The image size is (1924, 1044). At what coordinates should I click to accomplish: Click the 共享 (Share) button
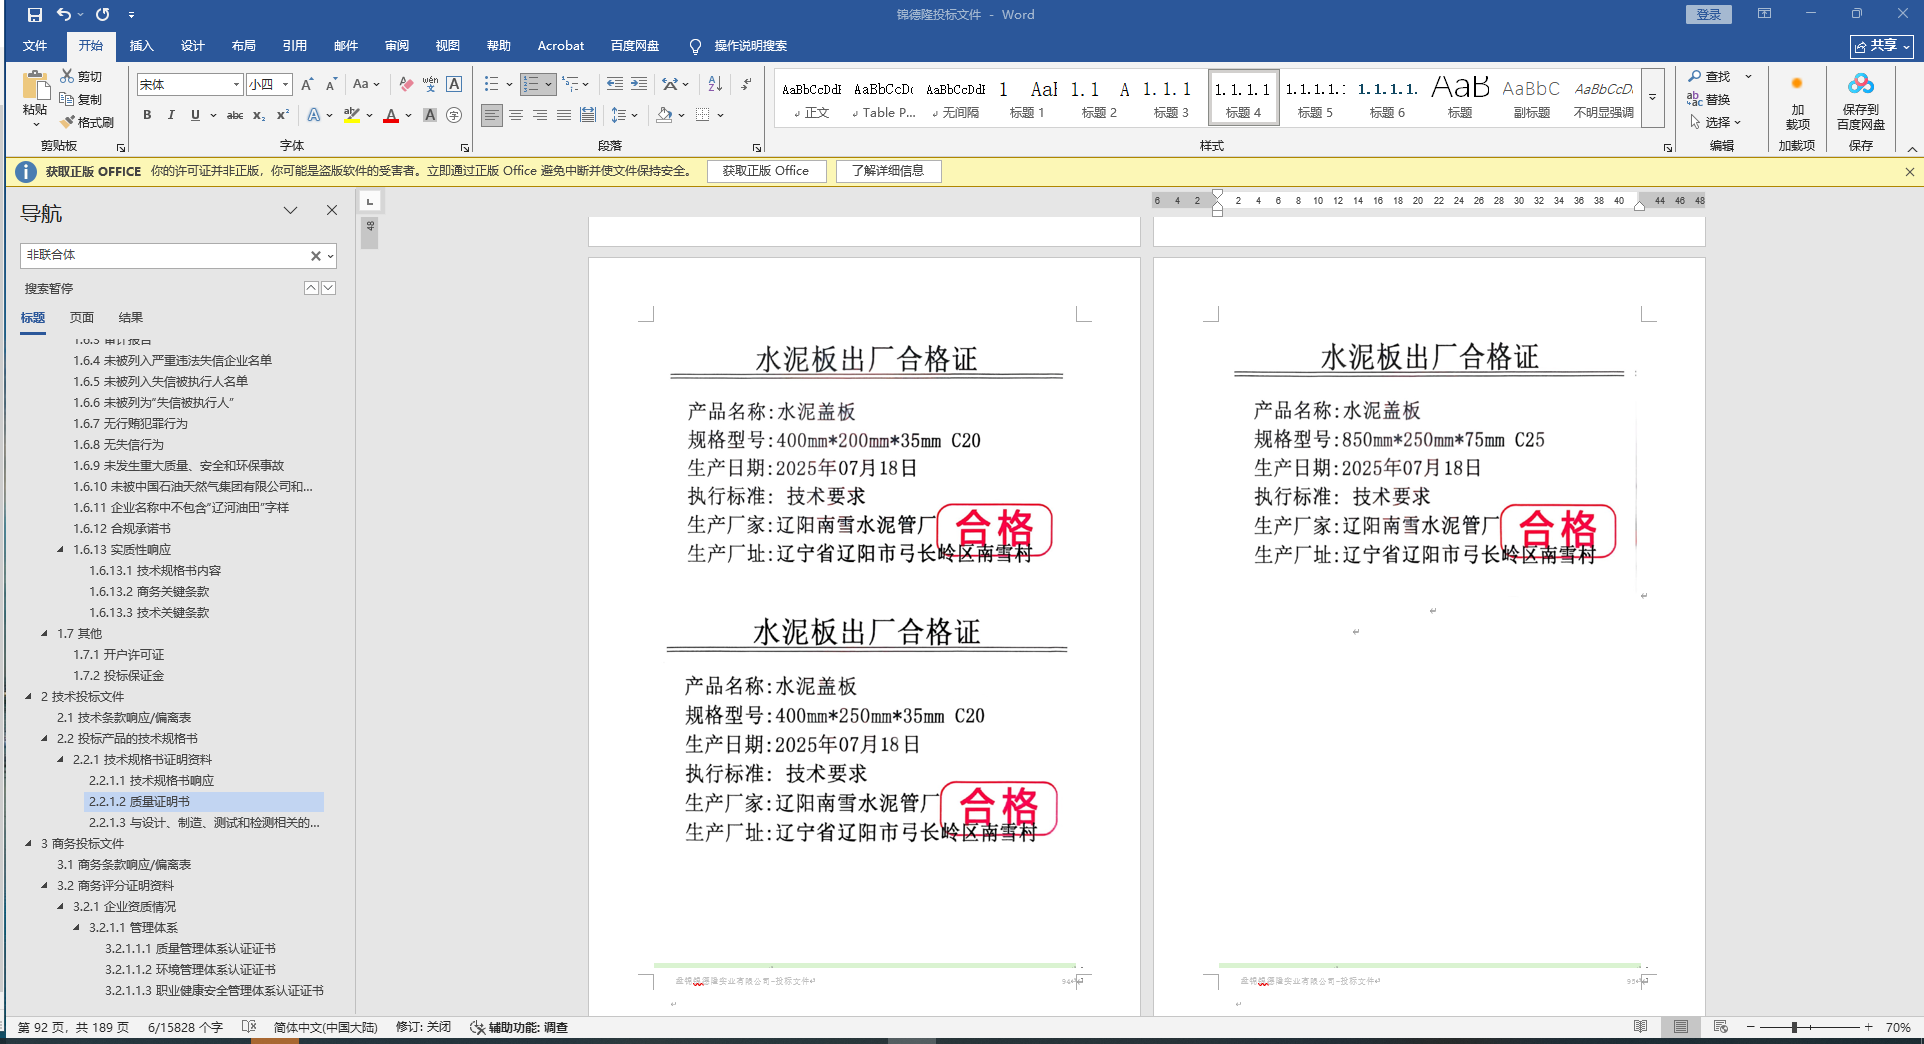1882,46
